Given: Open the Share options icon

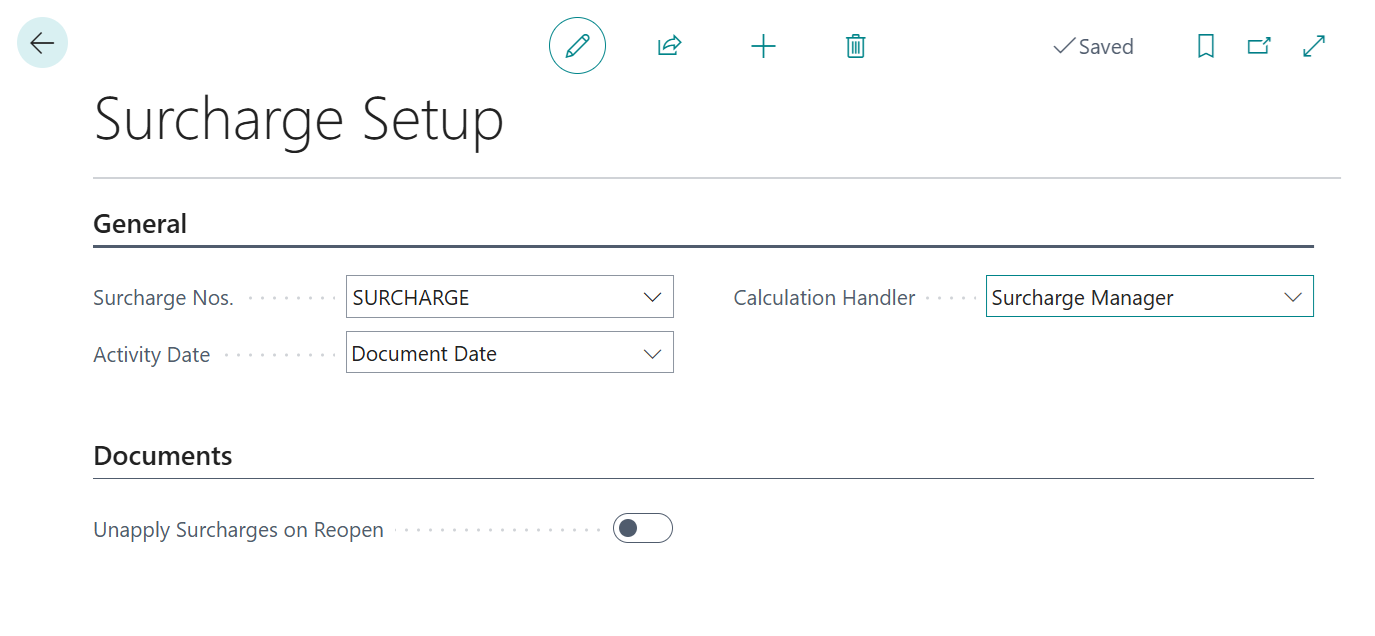Looking at the screenshot, I should pos(668,45).
